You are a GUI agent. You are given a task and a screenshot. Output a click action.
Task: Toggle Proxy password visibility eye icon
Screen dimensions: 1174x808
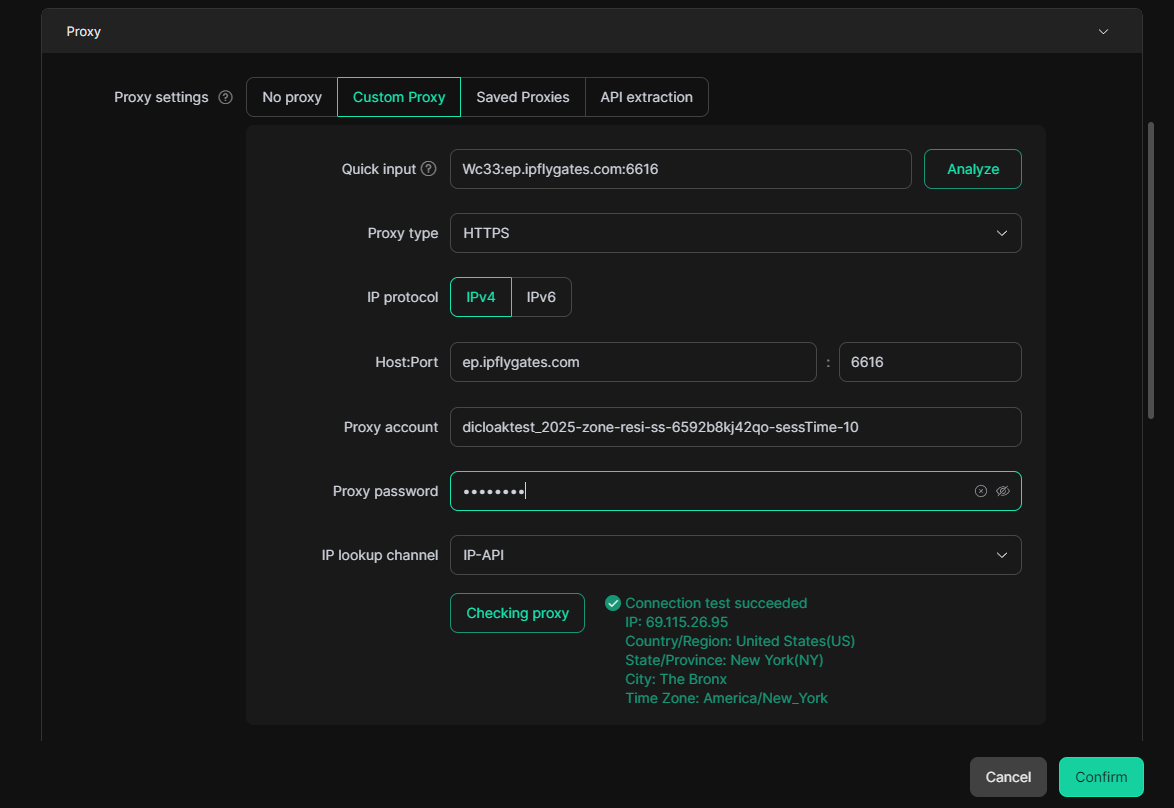pyautogui.click(x=1003, y=491)
